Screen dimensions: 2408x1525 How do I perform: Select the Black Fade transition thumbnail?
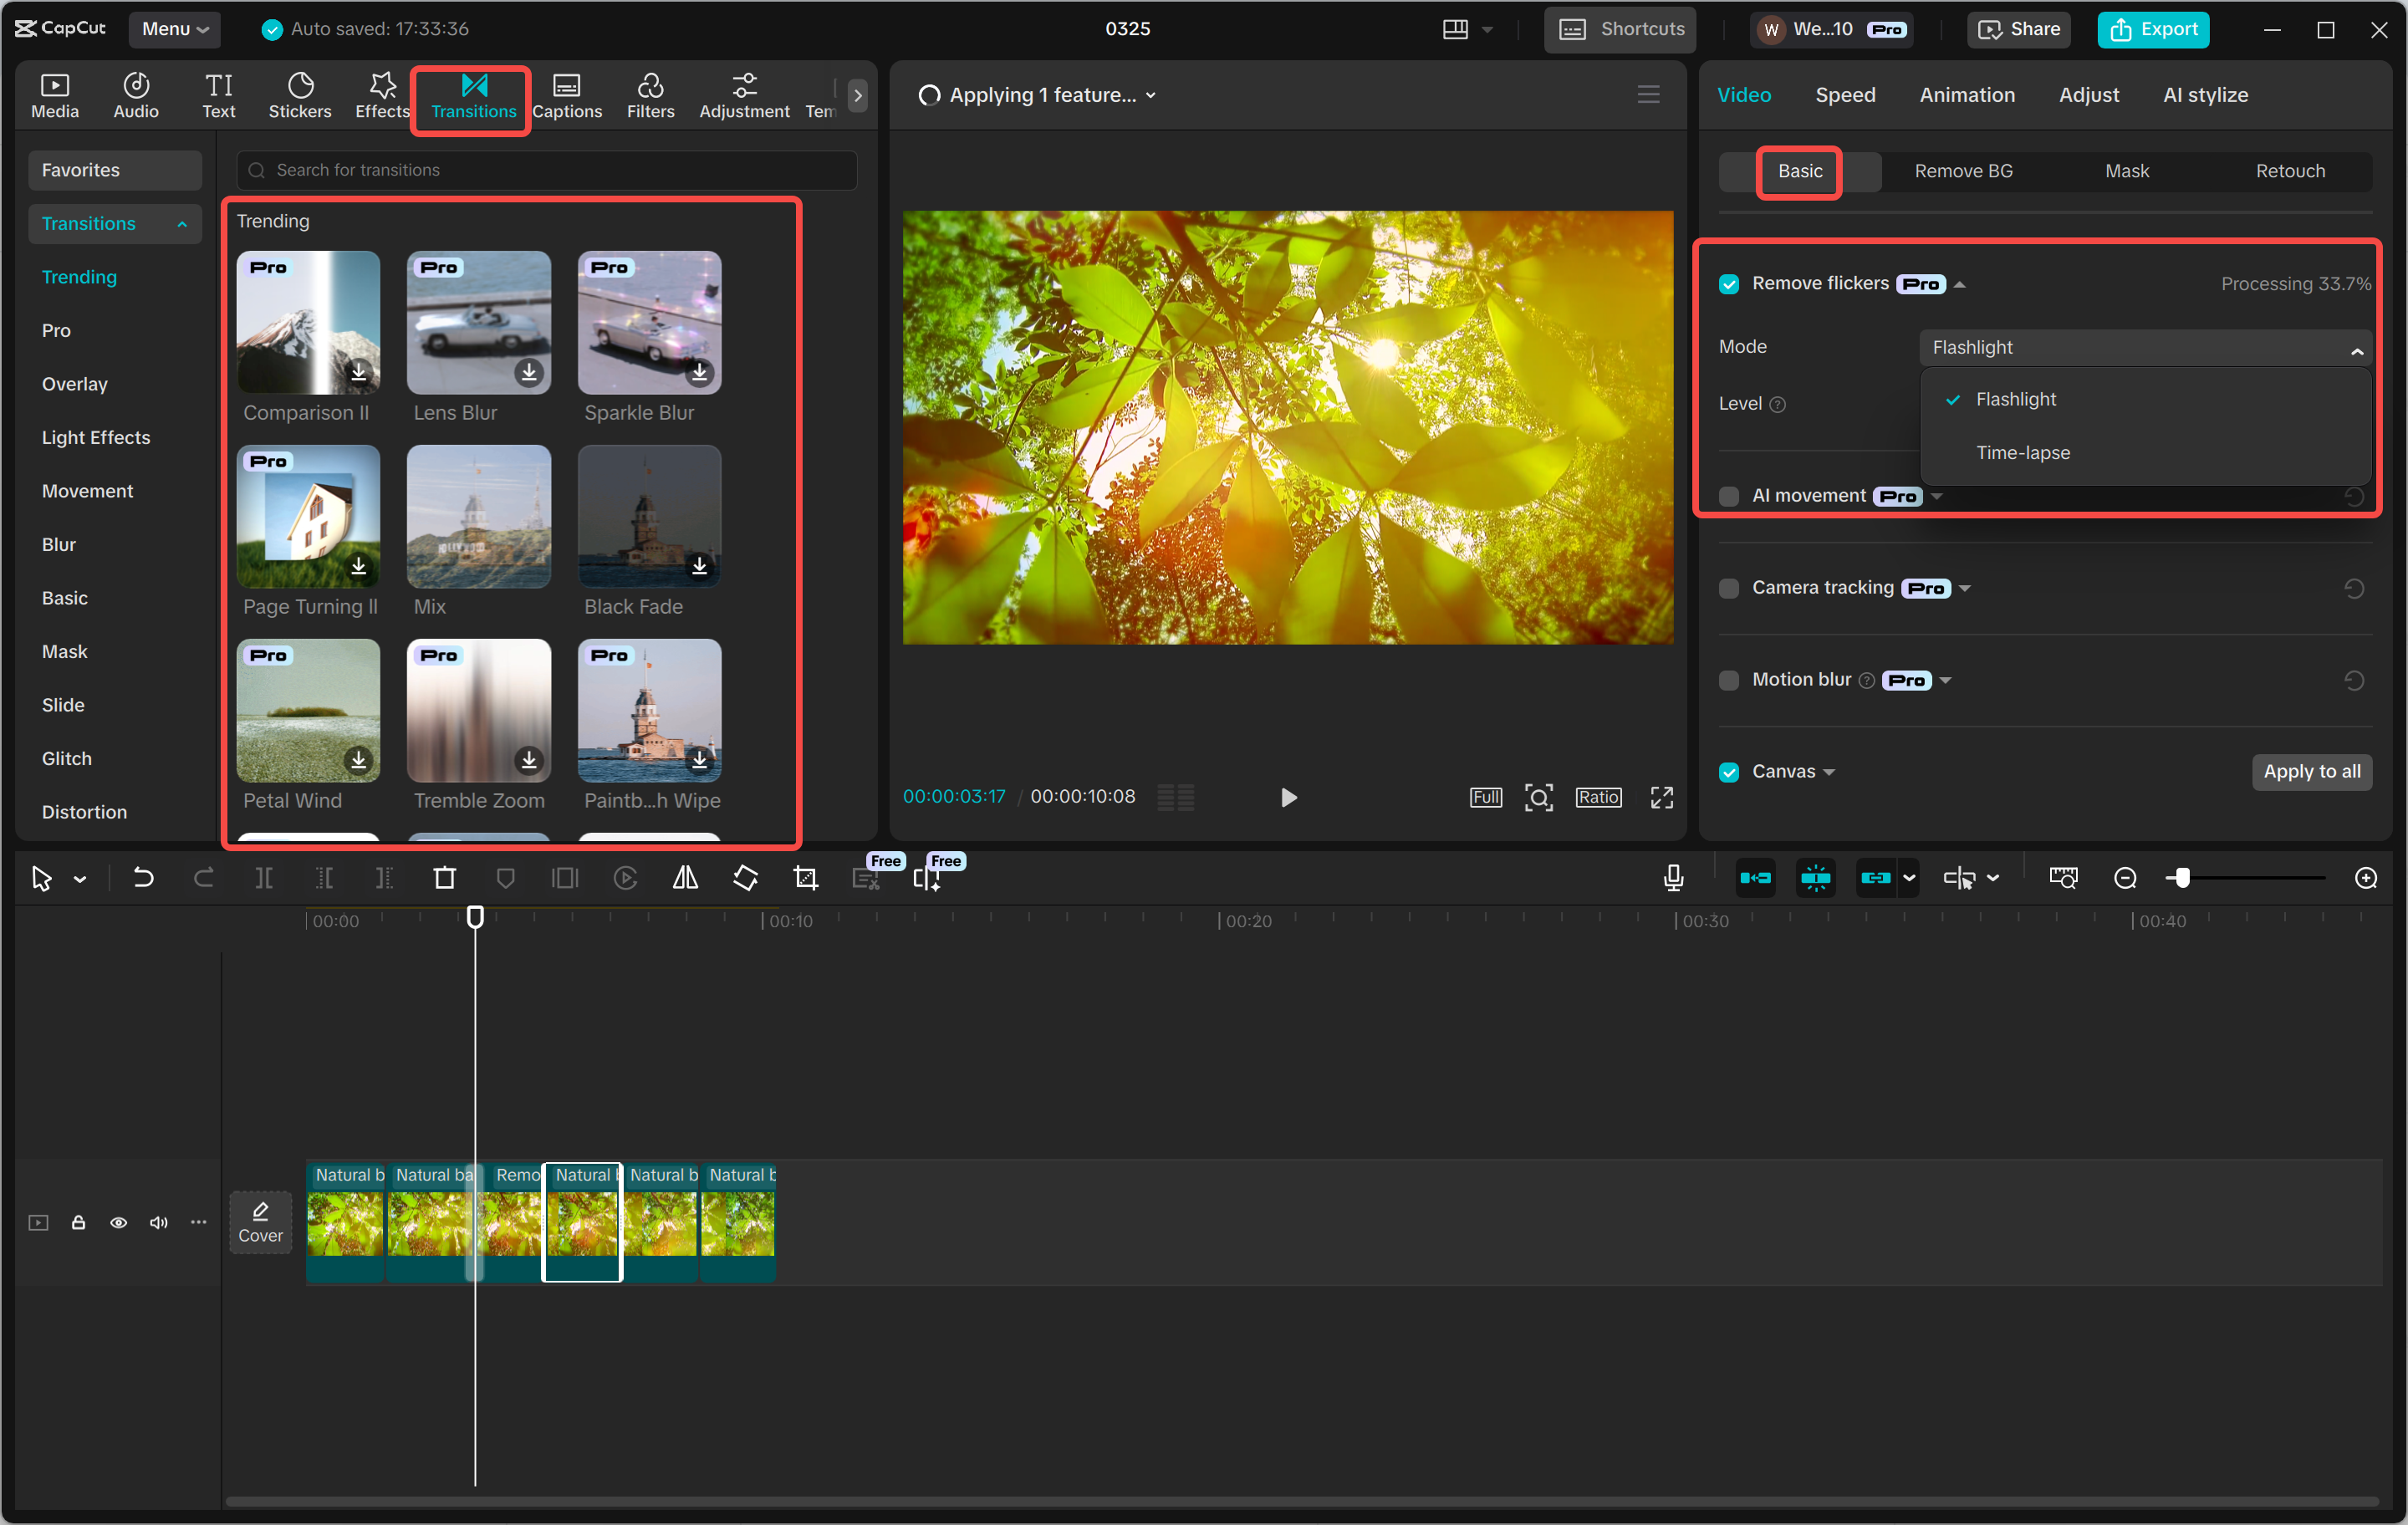tap(649, 517)
